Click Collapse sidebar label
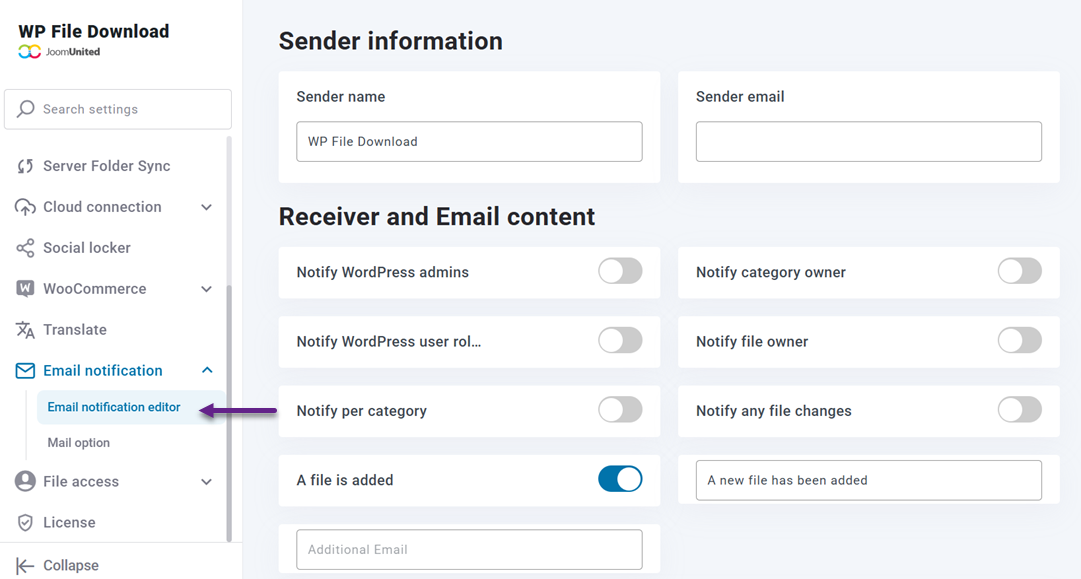This screenshot has width=1081, height=579. pyautogui.click(x=70, y=565)
